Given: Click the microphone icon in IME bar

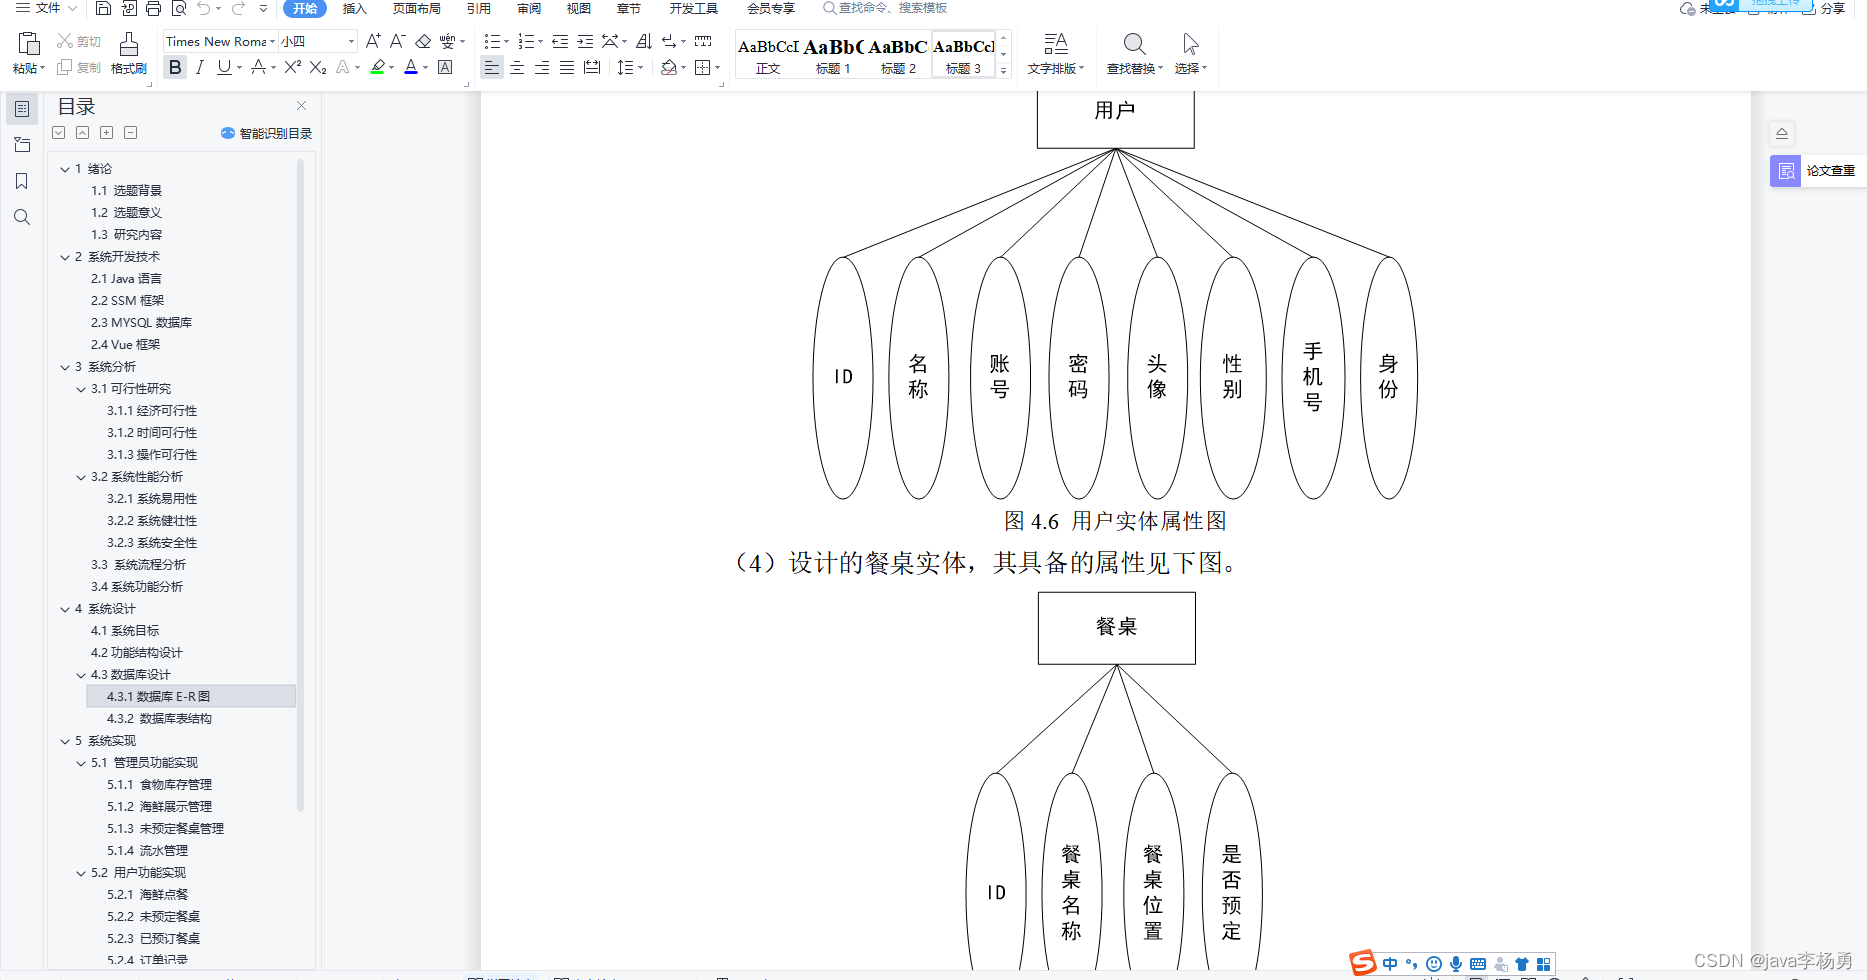Looking at the screenshot, I should click(1456, 964).
